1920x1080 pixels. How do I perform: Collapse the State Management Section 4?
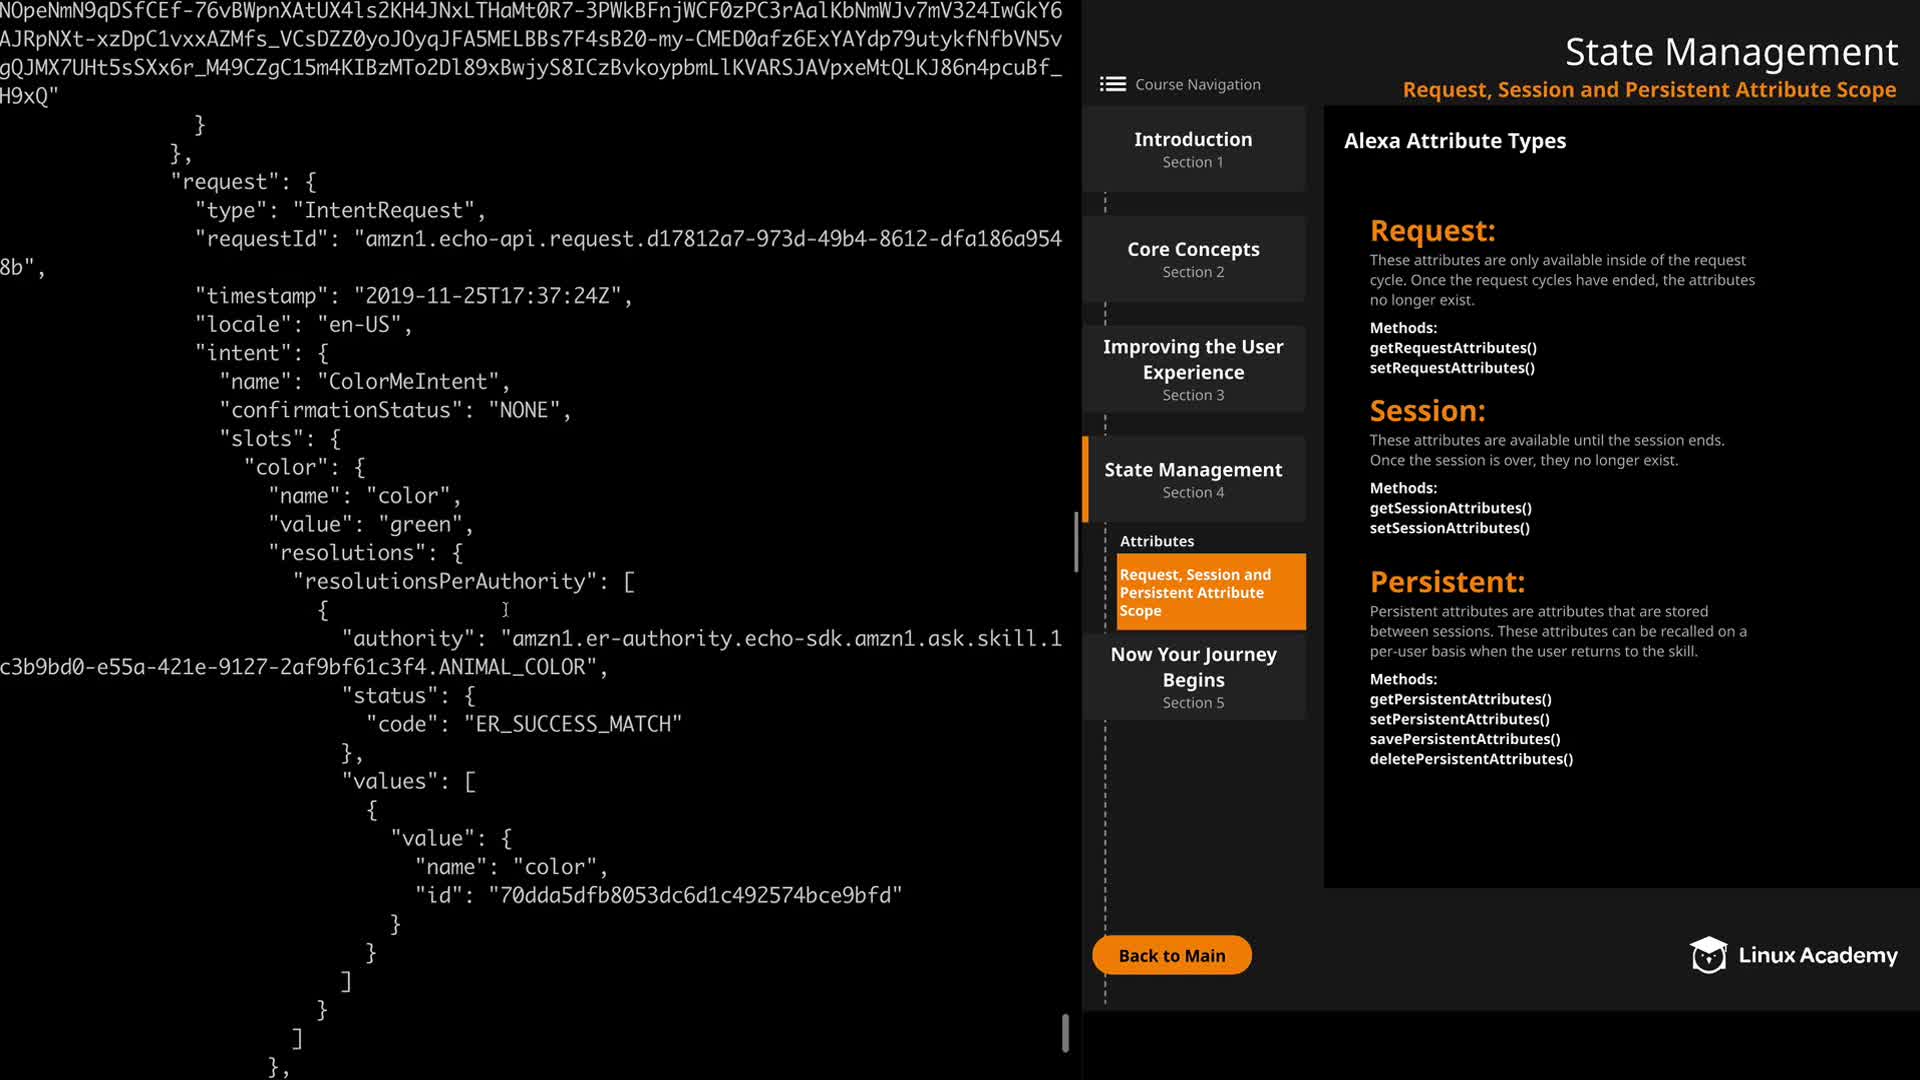pos(1193,479)
